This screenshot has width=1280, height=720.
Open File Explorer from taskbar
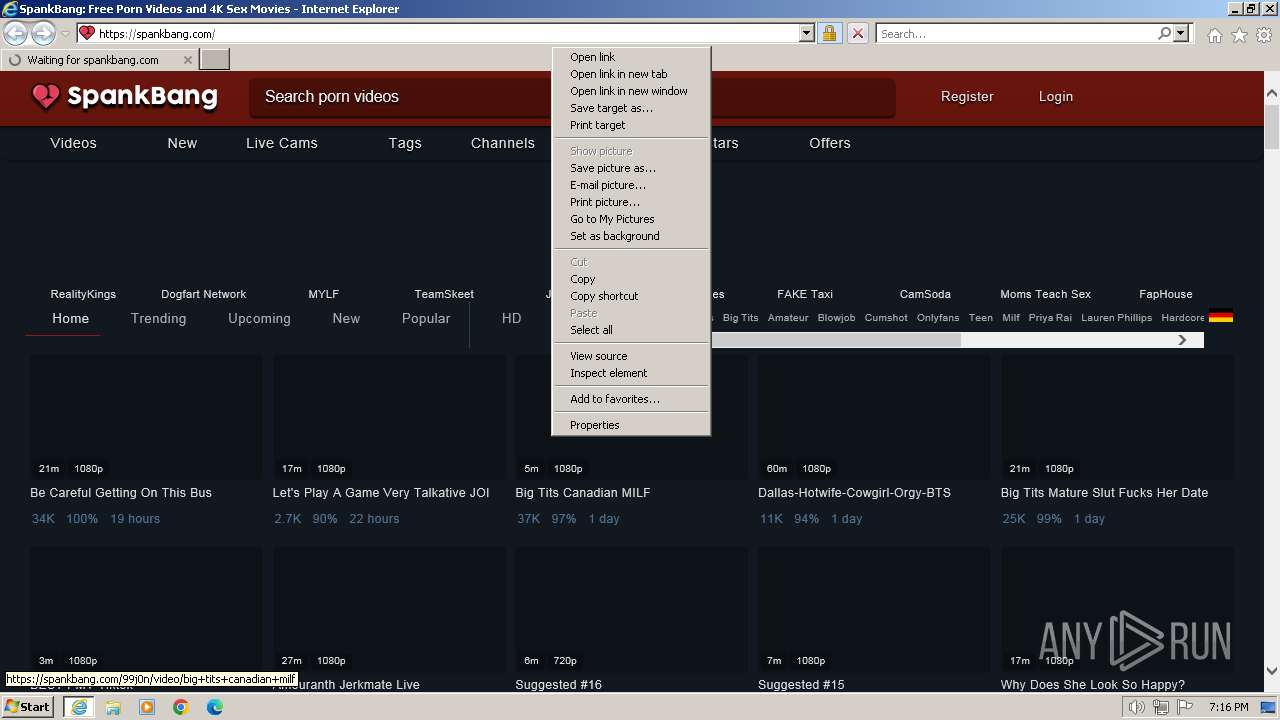click(x=113, y=707)
